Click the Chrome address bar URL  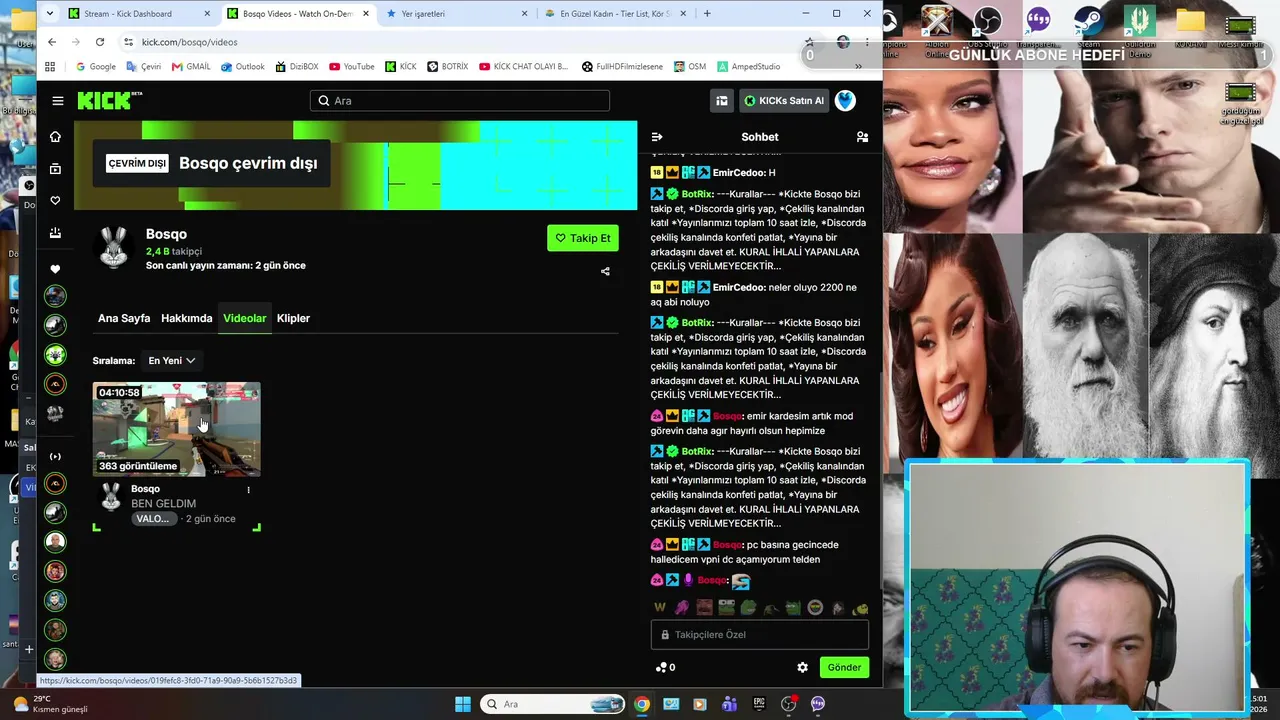pyautogui.click(x=190, y=42)
